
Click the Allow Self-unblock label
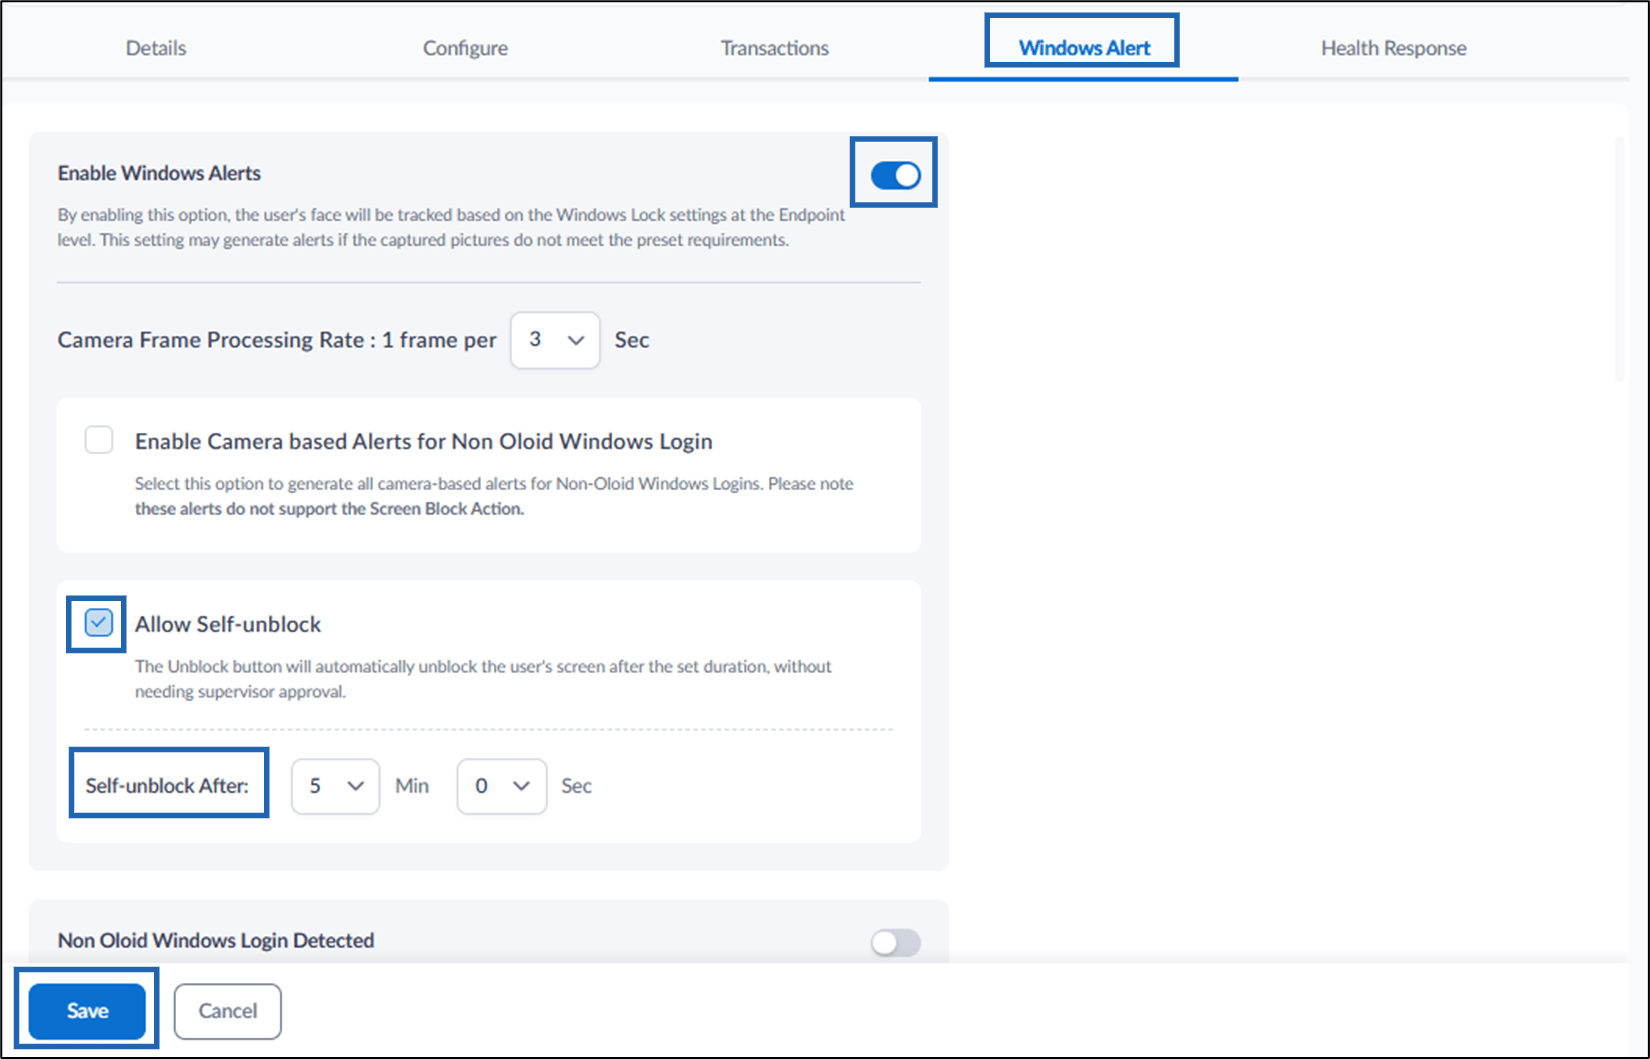coord(228,624)
